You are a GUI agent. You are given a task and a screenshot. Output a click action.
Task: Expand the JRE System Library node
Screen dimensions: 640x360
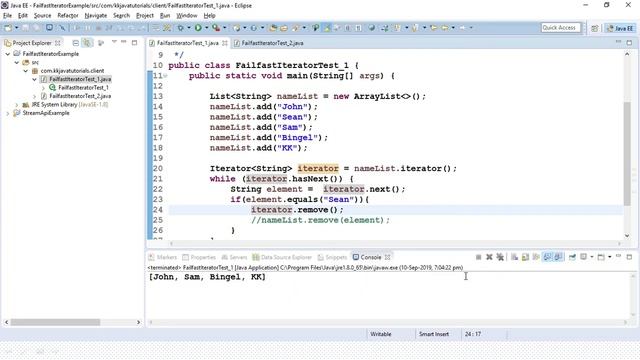(x=17, y=104)
